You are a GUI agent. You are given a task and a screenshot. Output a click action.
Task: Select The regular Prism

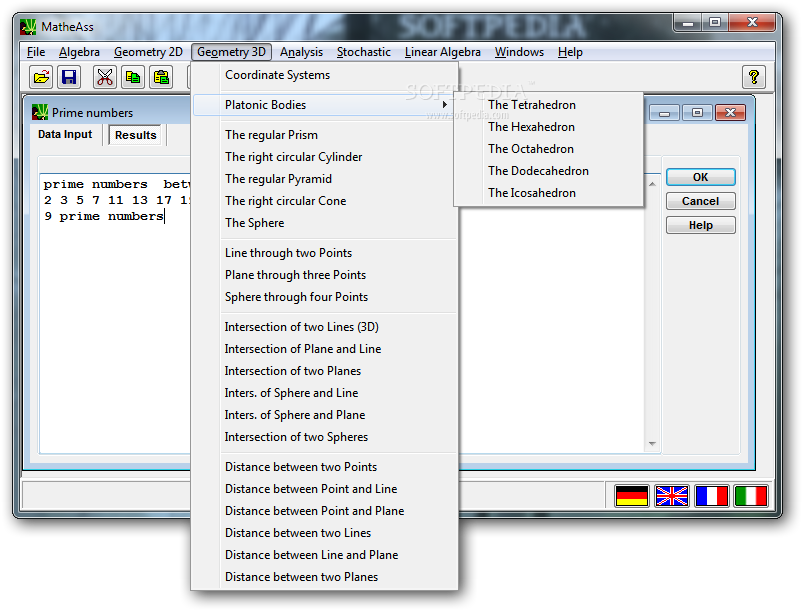pyautogui.click(x=325, y=135)
